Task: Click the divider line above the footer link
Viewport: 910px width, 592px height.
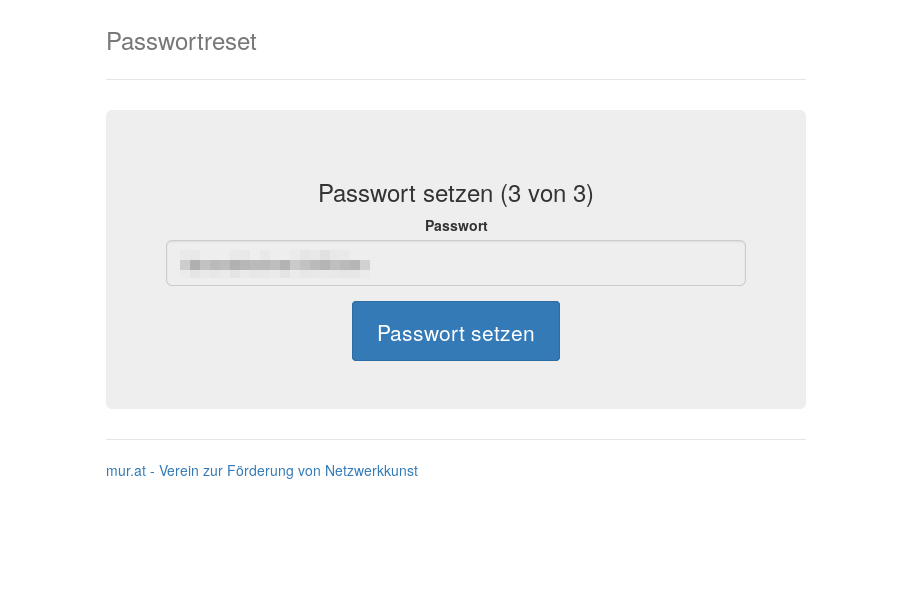Action: [x=455, y=439]
